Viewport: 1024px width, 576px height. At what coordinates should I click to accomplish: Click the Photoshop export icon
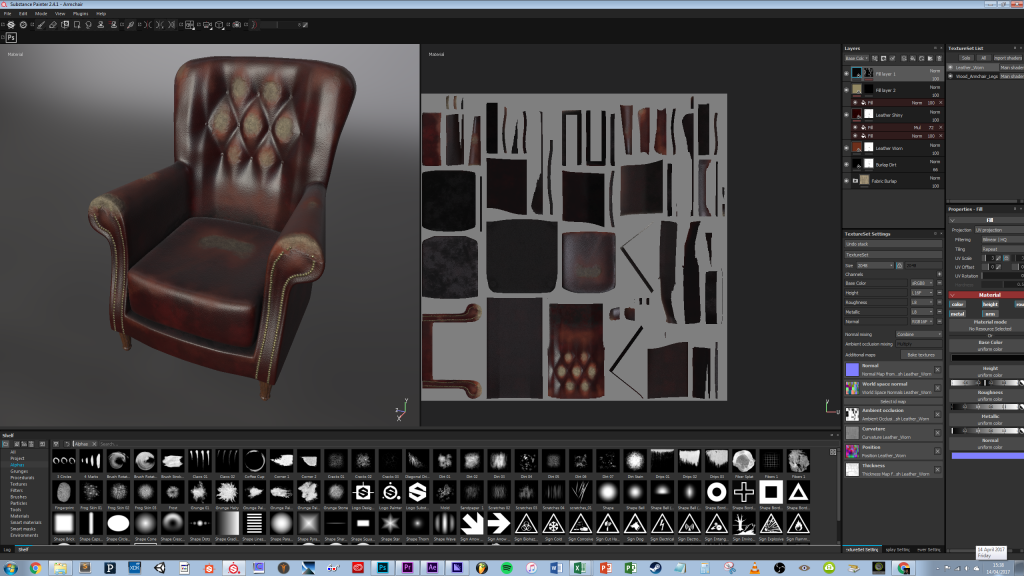click(12, 37)
